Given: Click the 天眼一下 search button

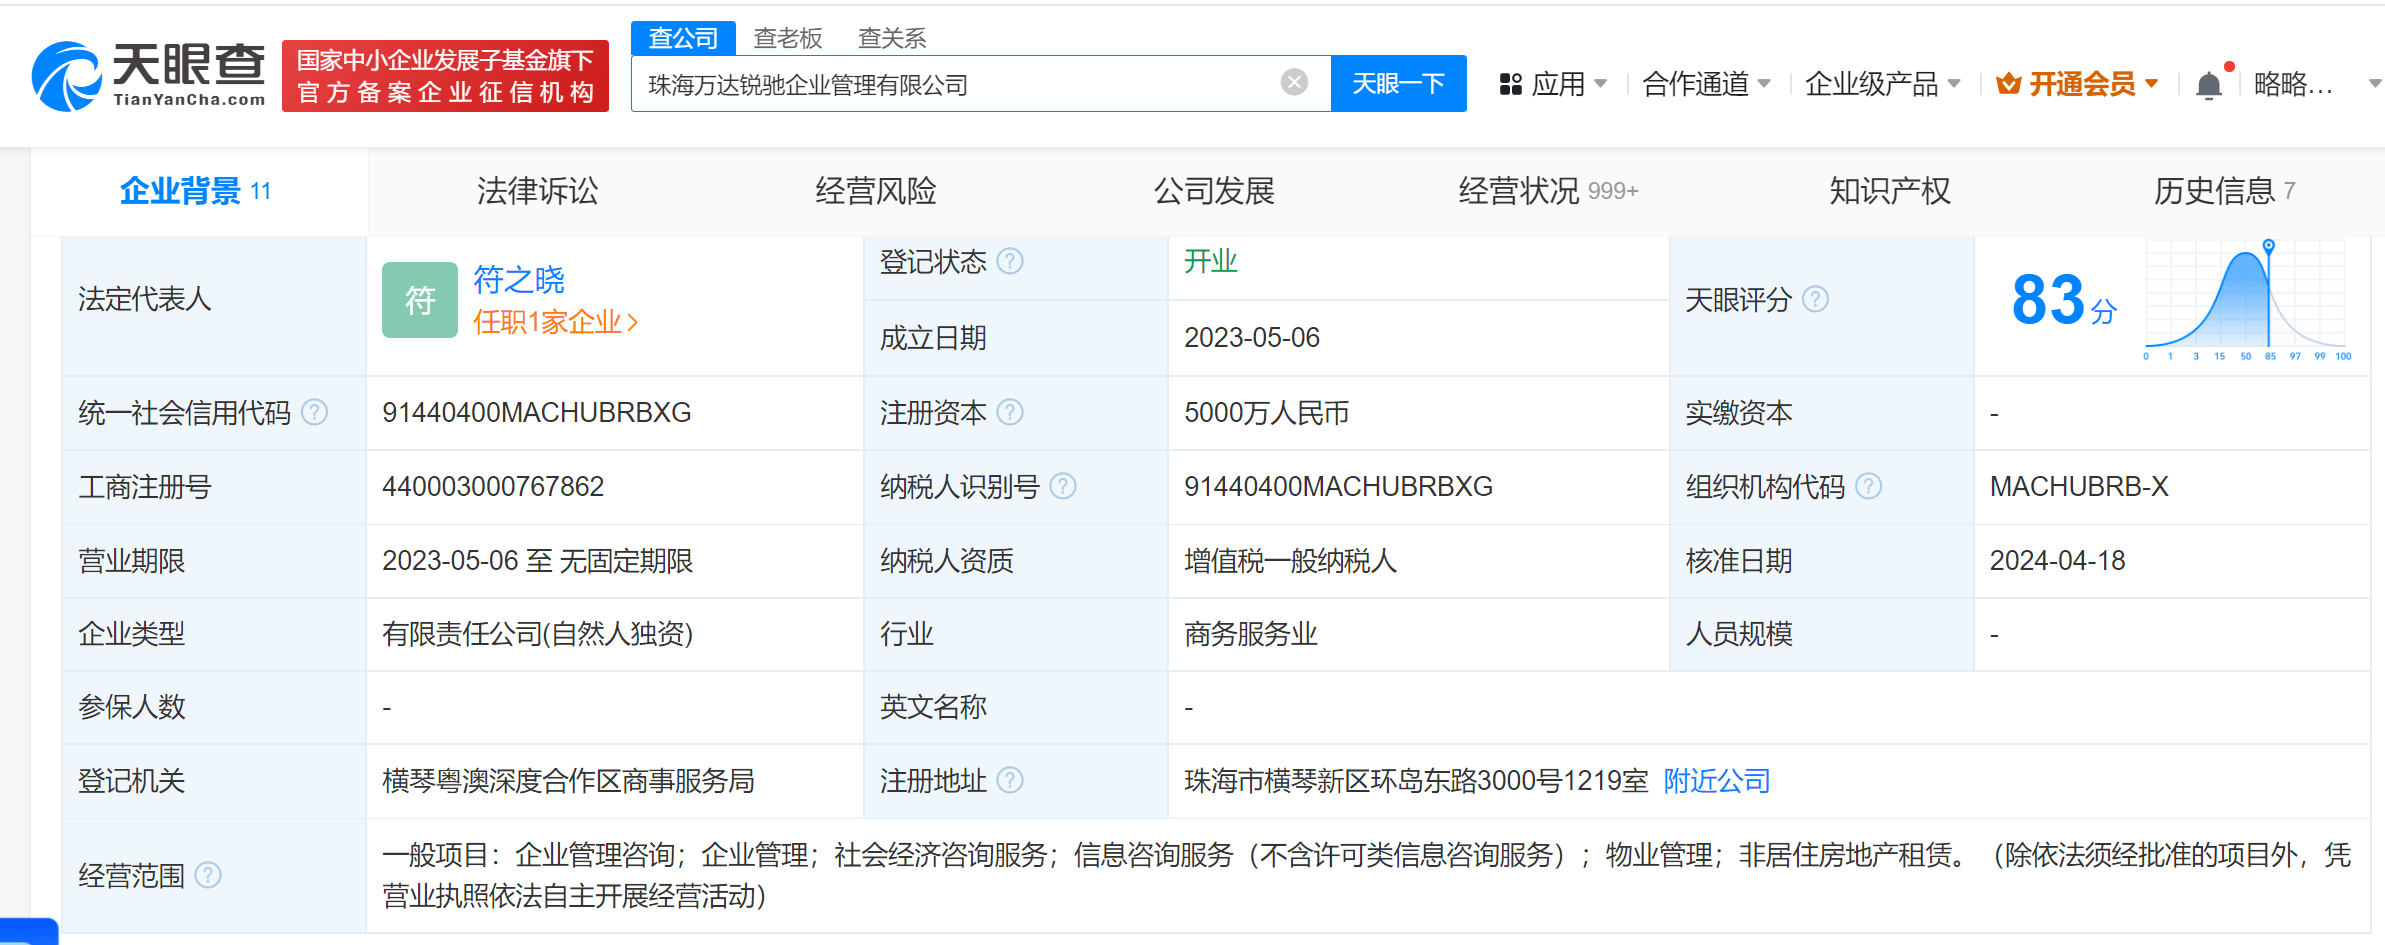Looking at the screenshot, I should click(x=1399, y=83).
